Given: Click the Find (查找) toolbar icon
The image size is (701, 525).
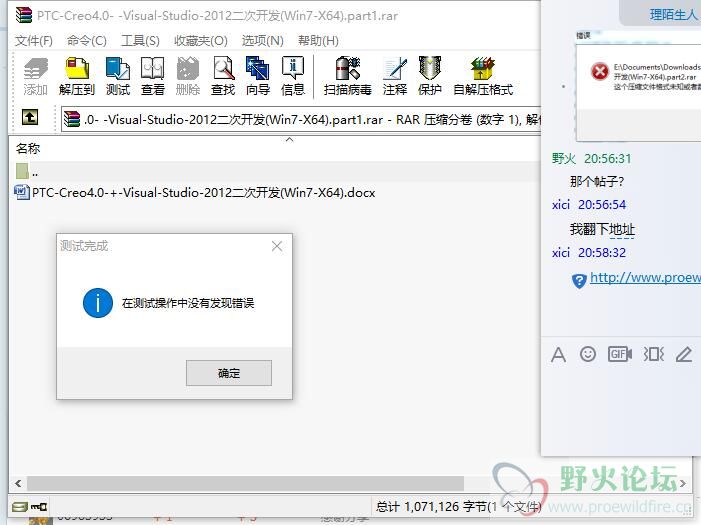Looking at the screenshot, I should point(223,76).
